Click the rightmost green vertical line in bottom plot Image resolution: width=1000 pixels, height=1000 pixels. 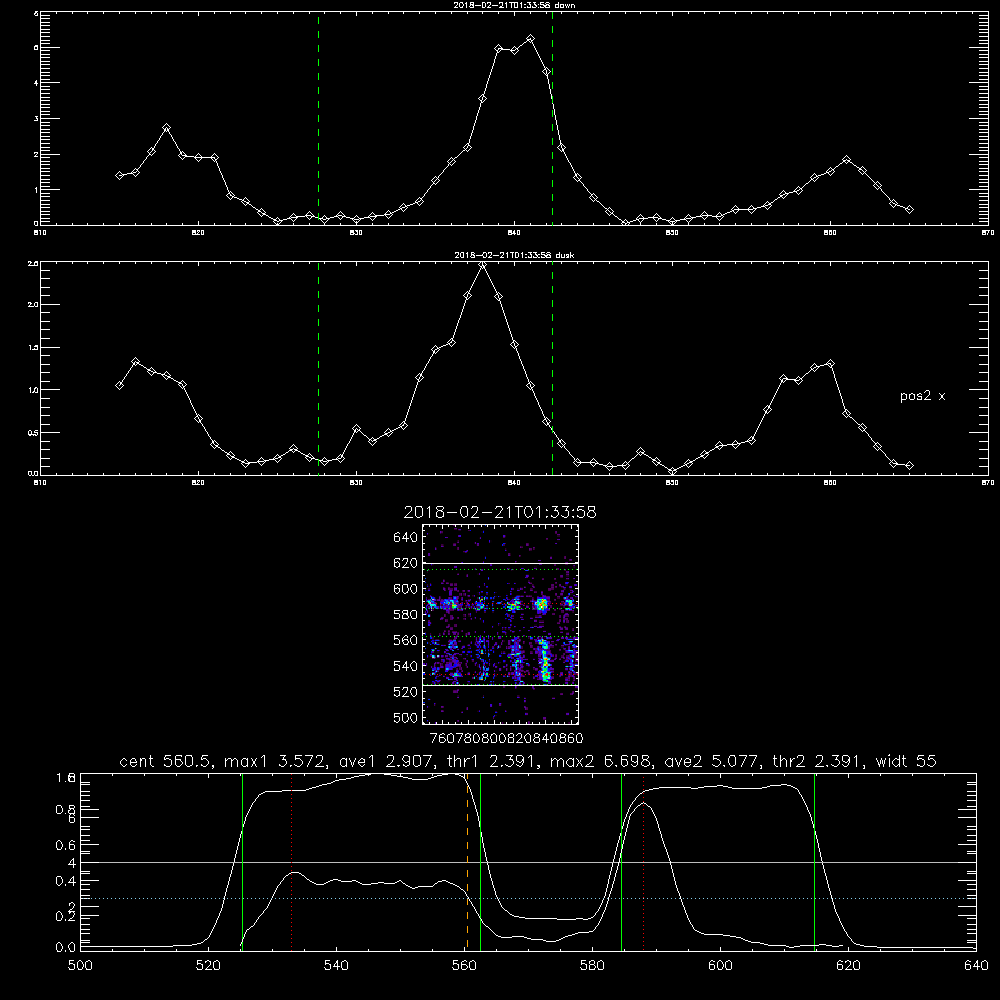pyautogui.click(x=814, y=861)
